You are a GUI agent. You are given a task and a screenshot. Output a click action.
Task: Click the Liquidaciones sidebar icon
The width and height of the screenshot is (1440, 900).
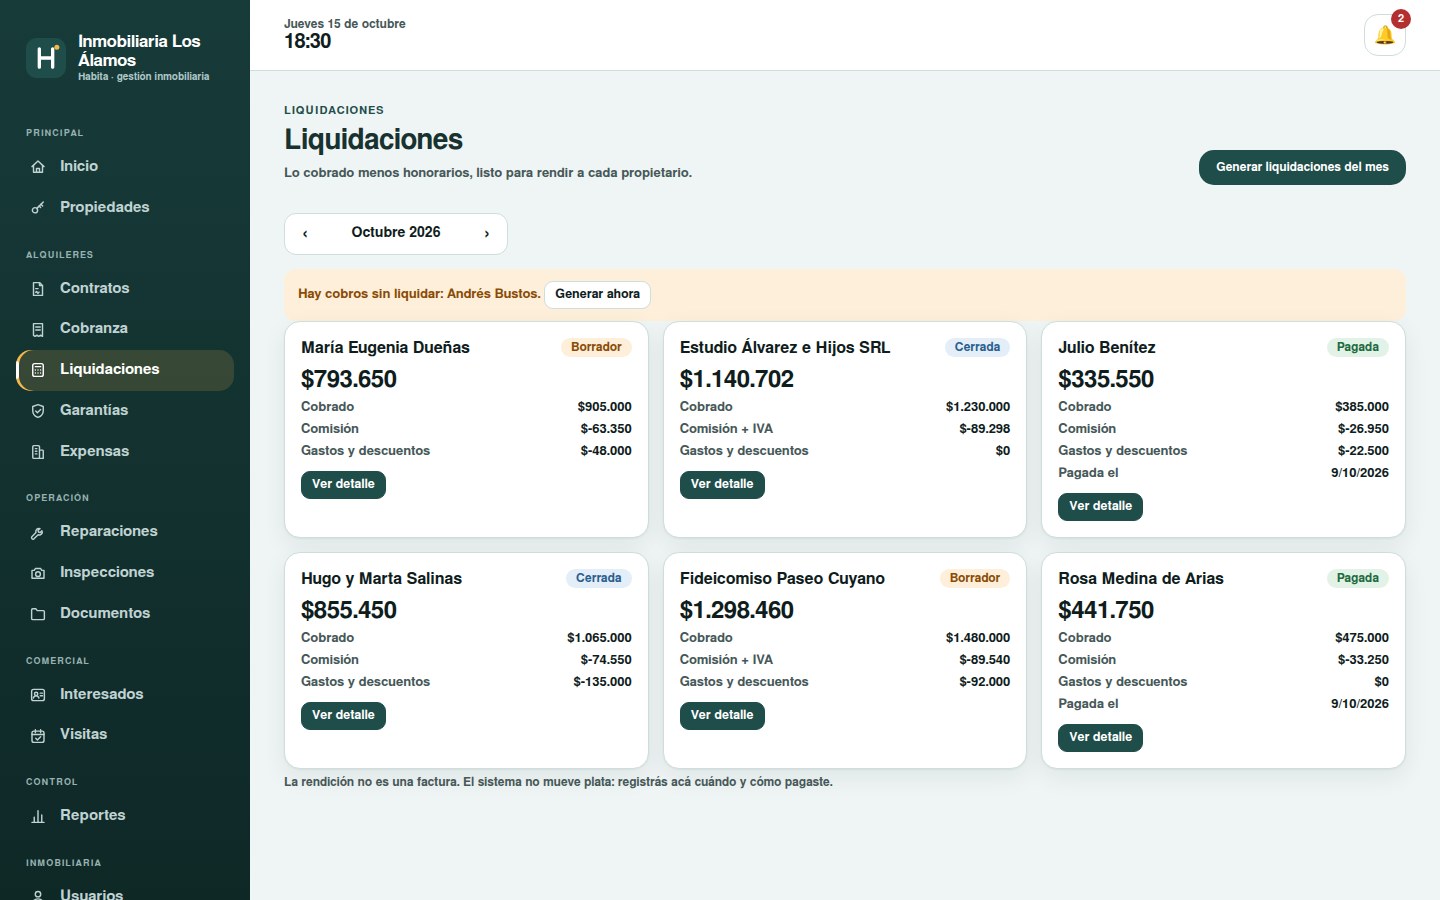click(38, 370)
